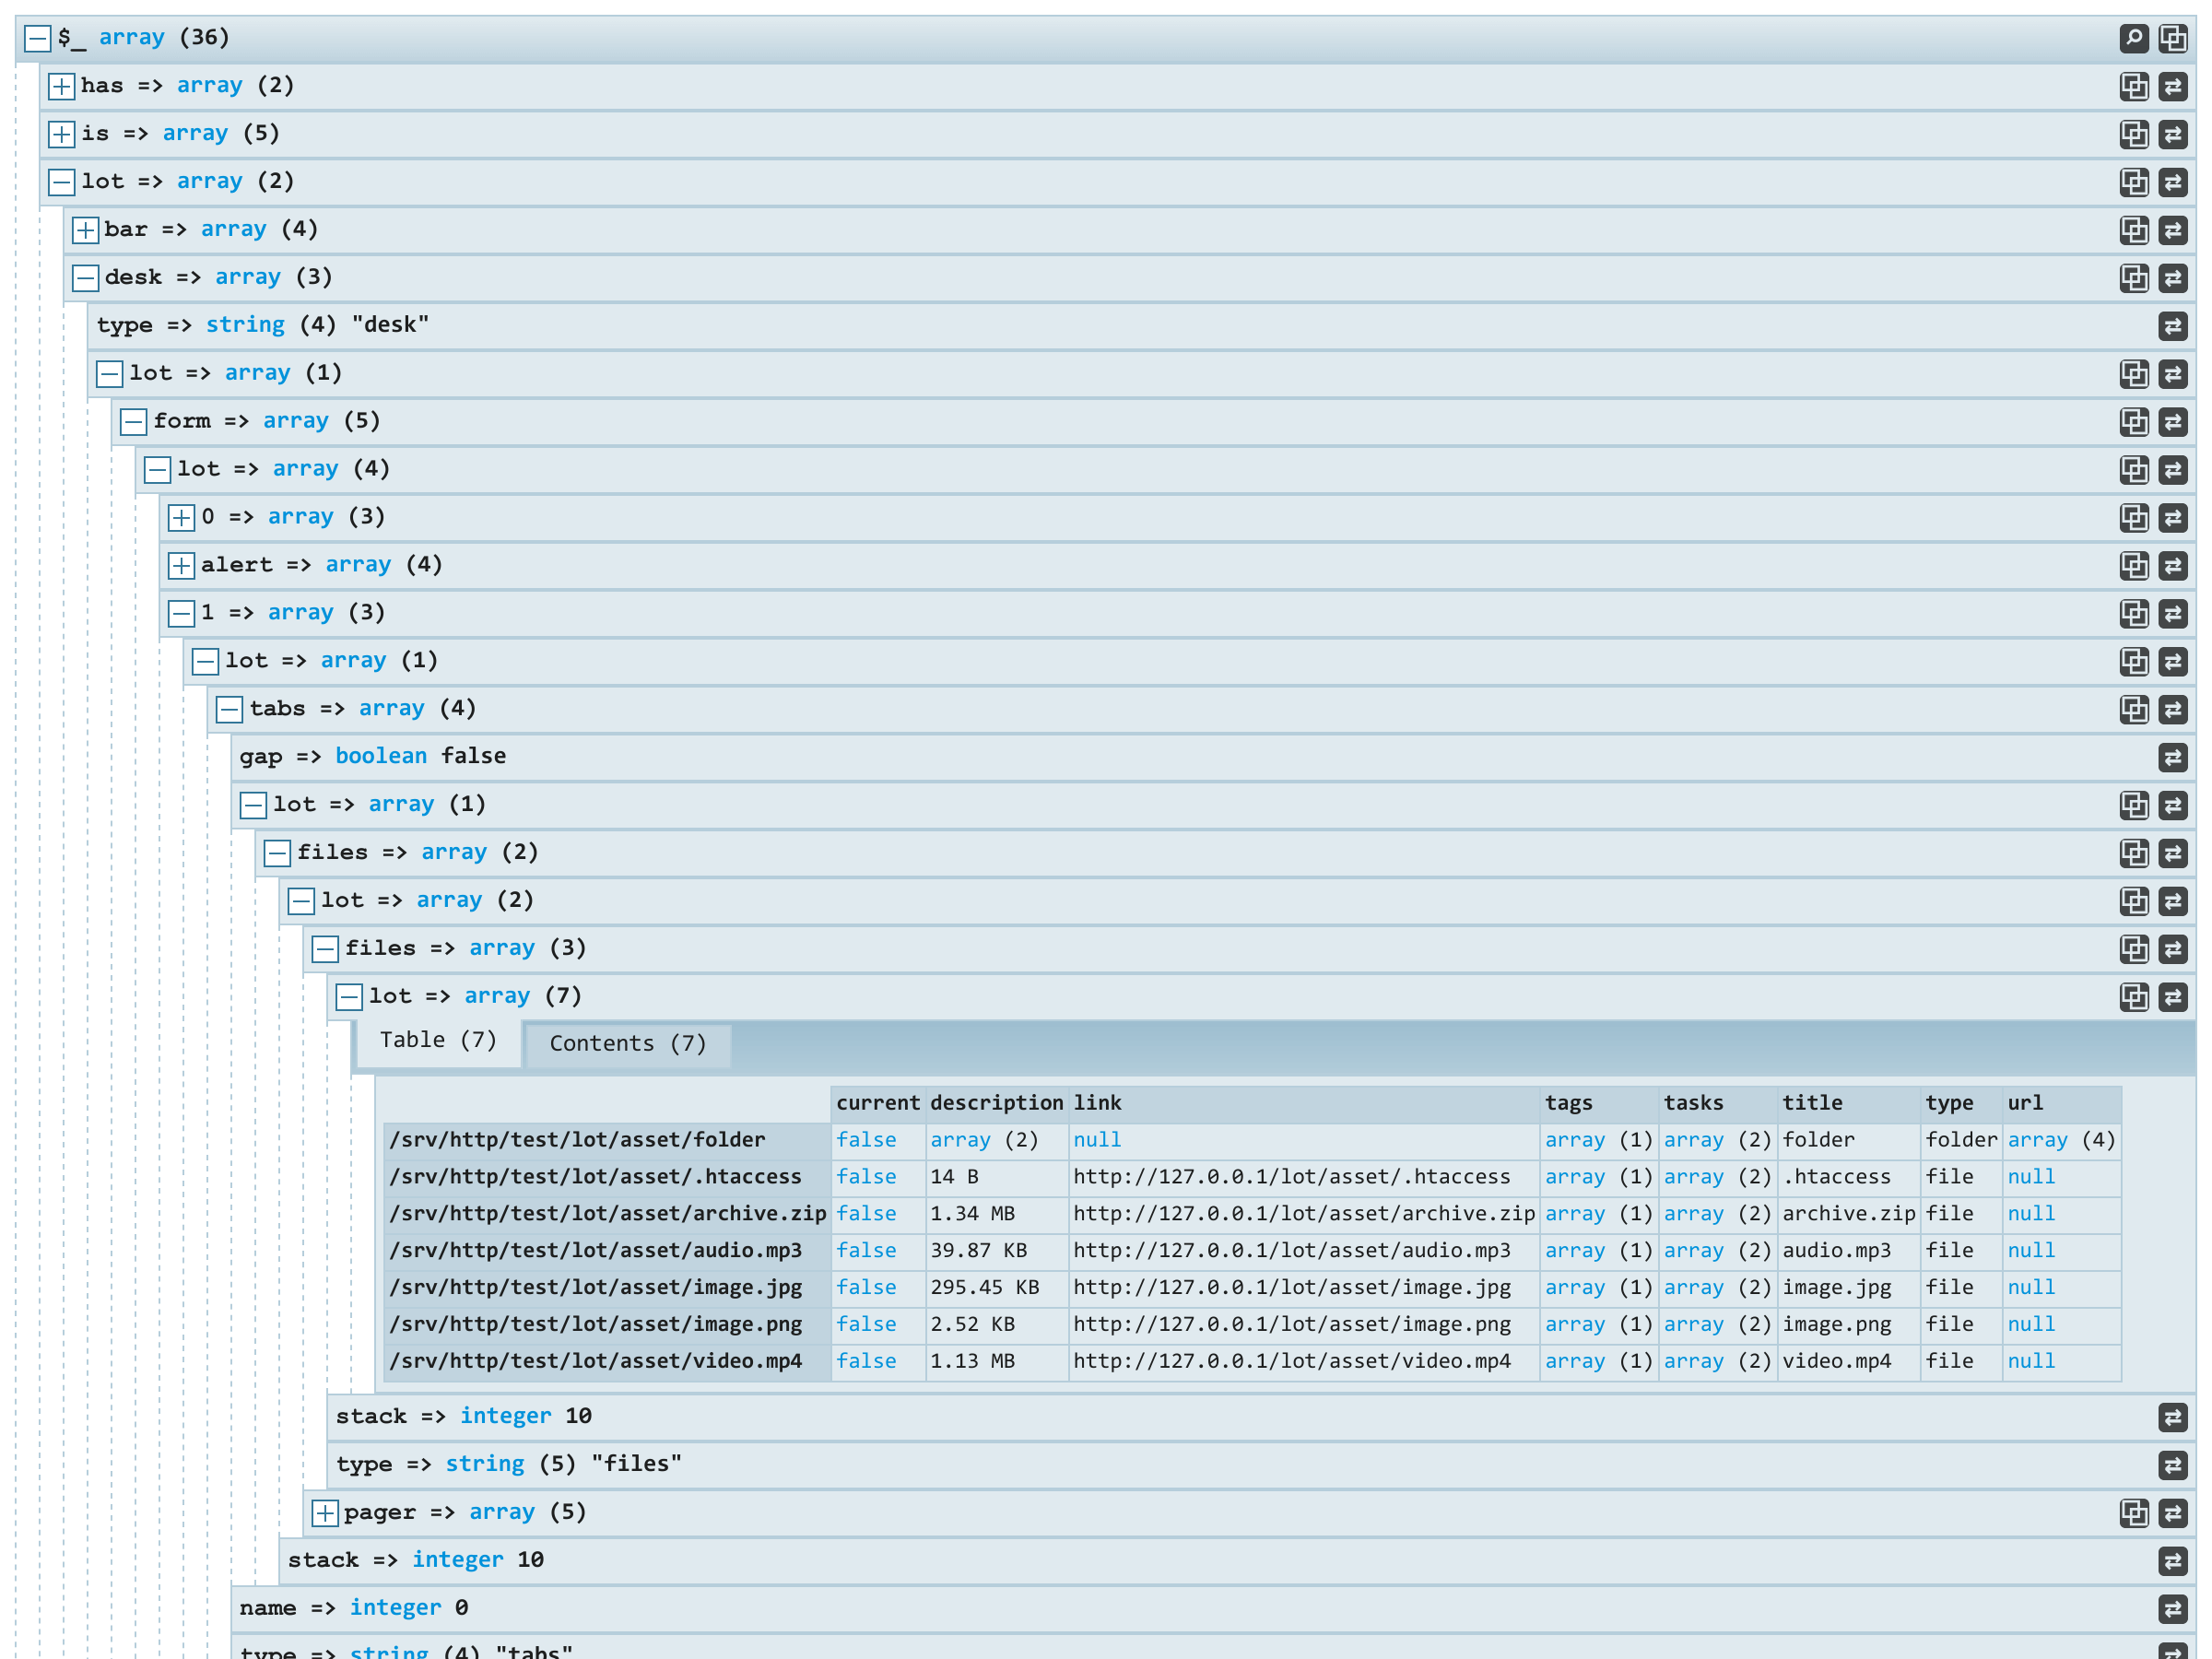2212x1659 pixels.
Task: Click access-path icon on type "desk" row
Action: (x=2172, y=326)
